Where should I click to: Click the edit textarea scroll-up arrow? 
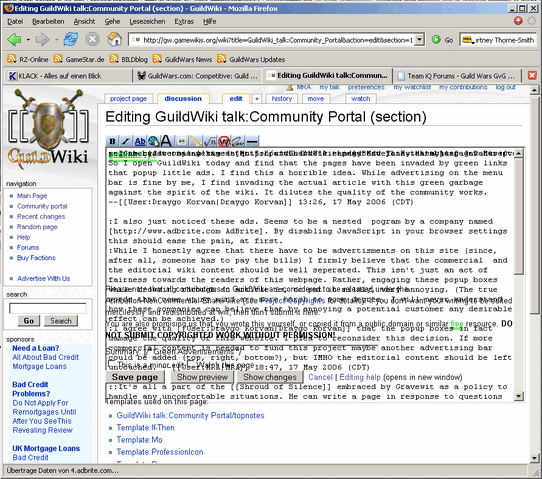[519, 153]
